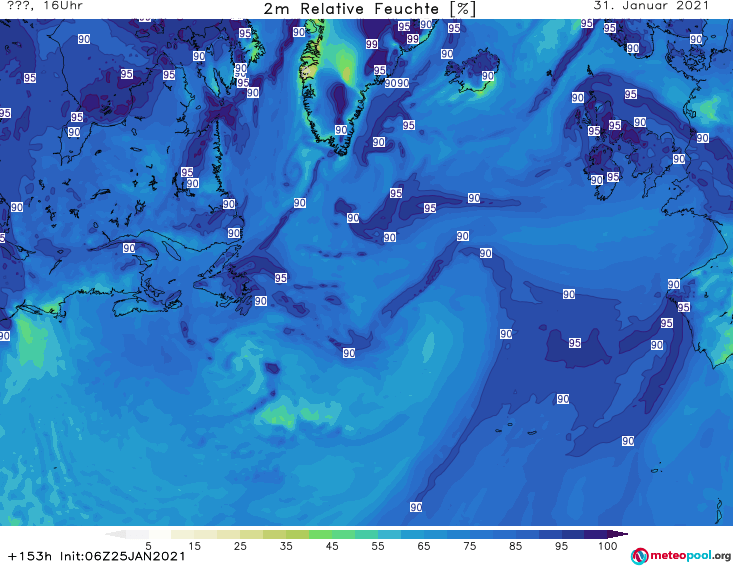
Task: Click the time label "???, 16Uhr"
Action: (x=45, y=6)
